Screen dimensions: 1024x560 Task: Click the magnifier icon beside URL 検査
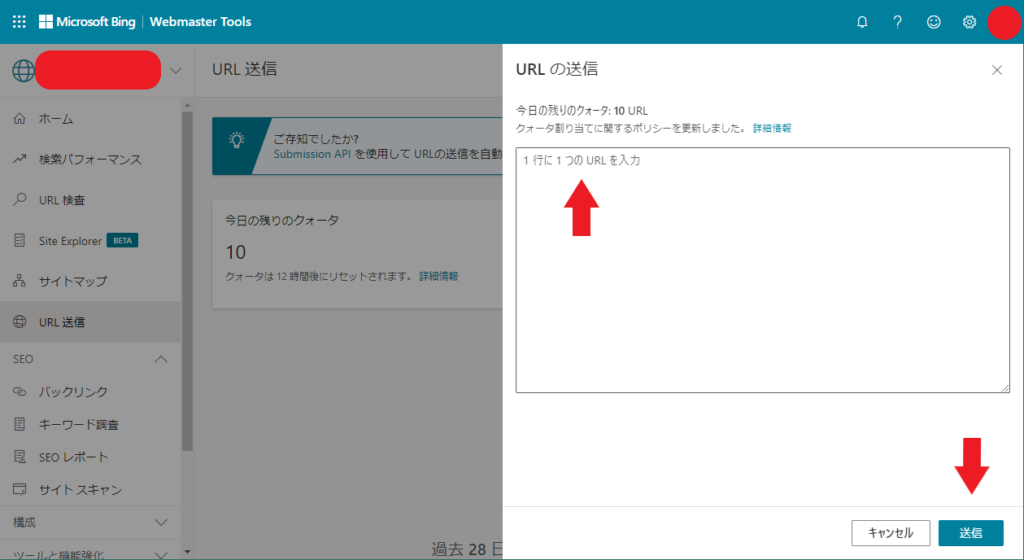pos(20,199)
